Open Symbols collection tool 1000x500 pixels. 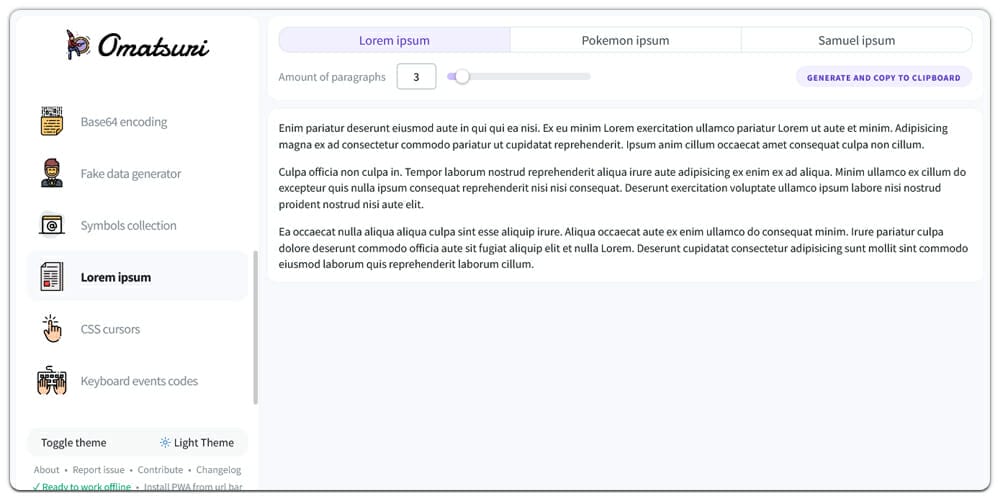(x=137, y=225)
